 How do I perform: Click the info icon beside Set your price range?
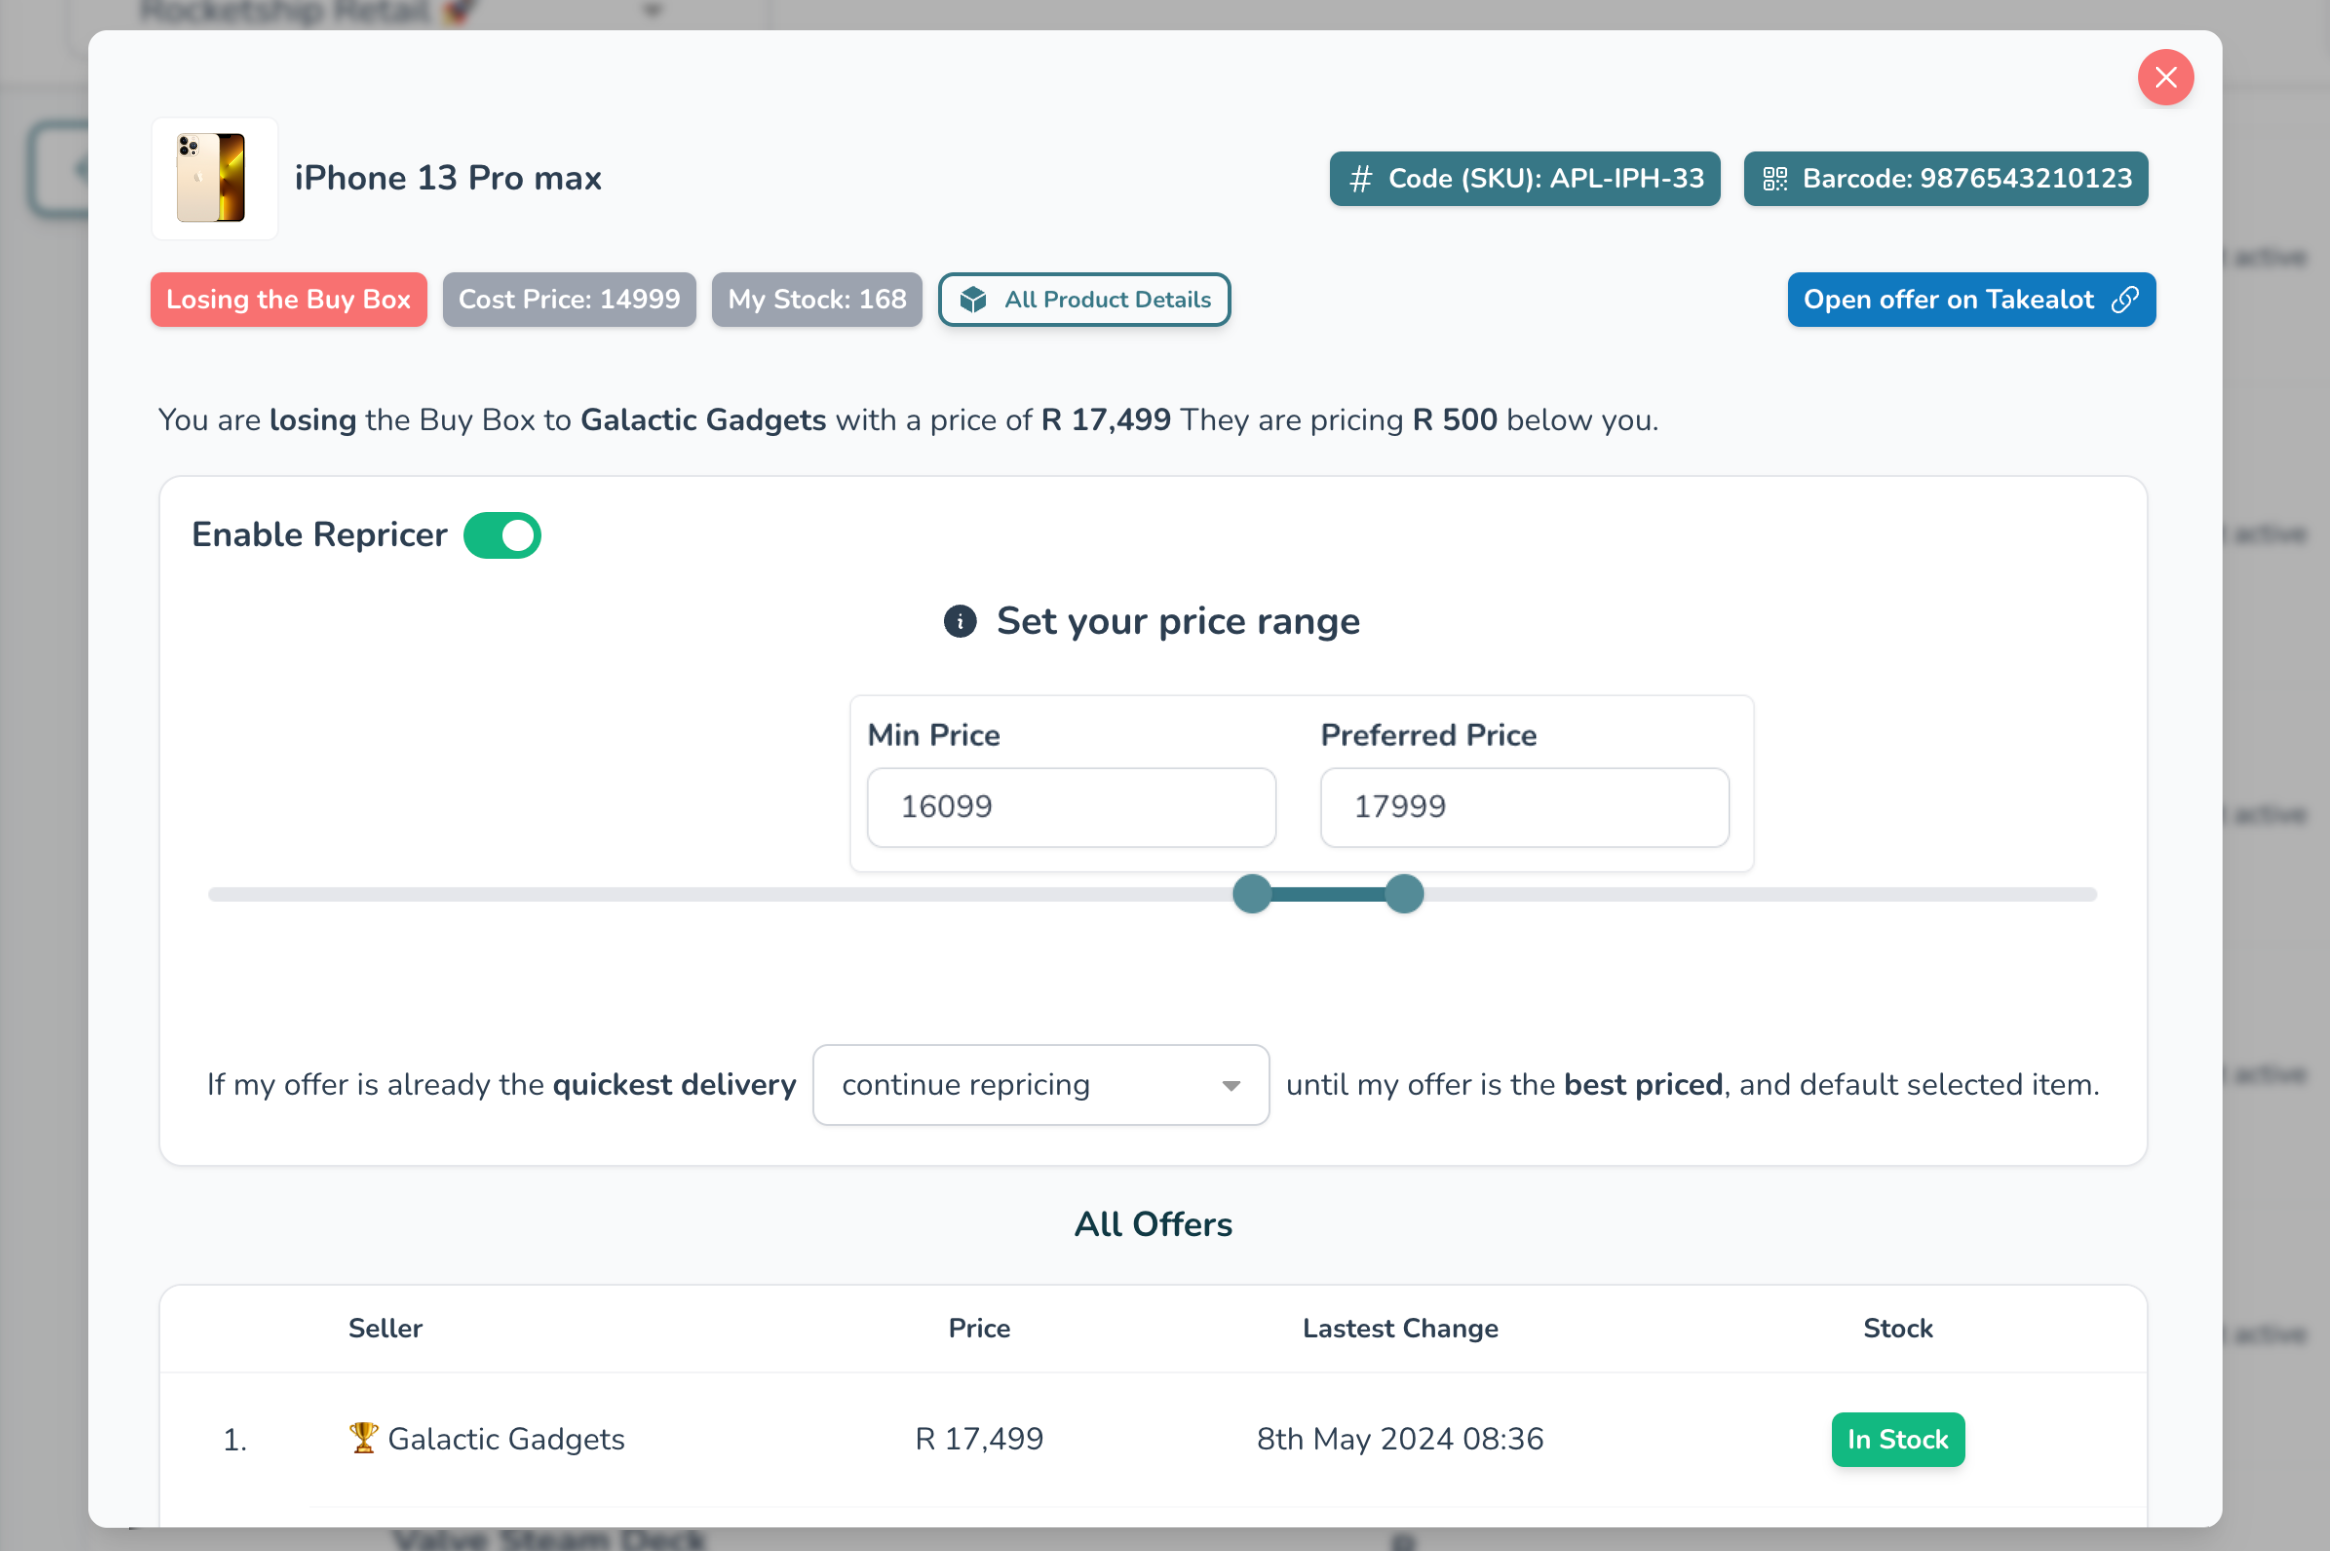[959, 621]
